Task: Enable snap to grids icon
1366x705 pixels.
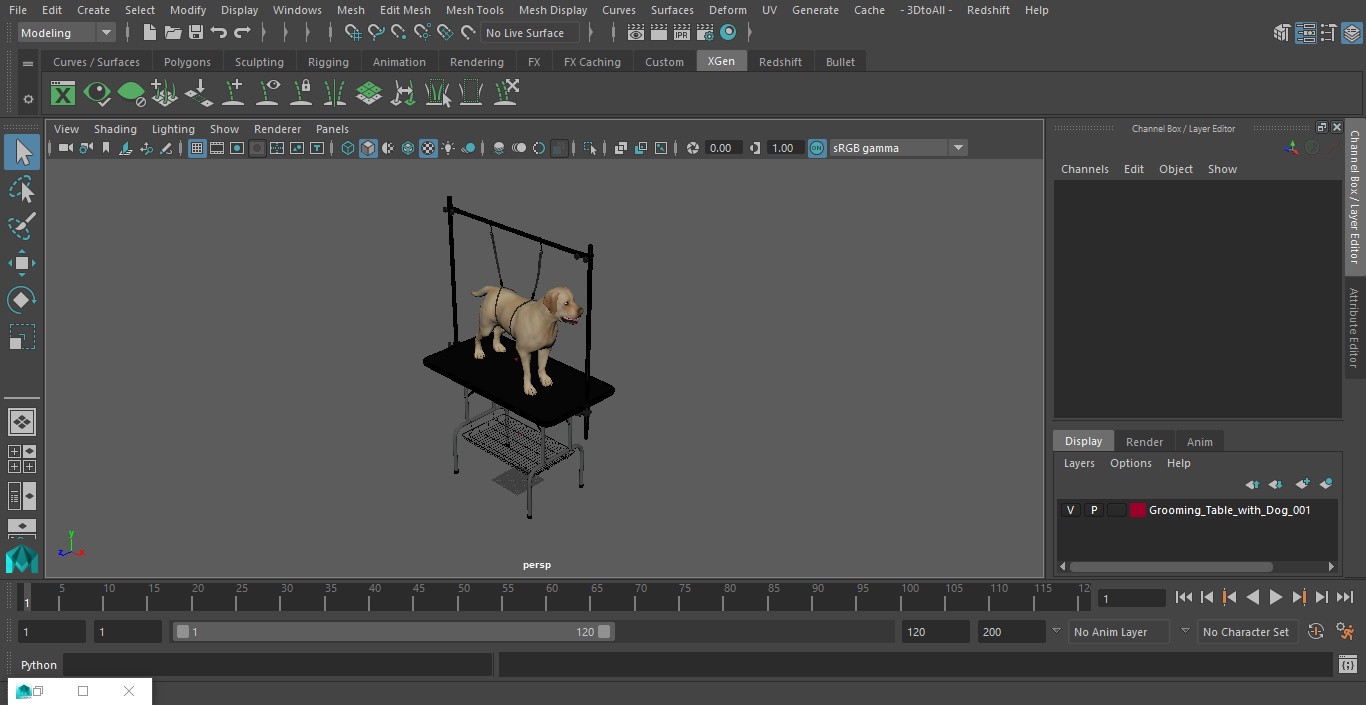Action: (352, 33)
